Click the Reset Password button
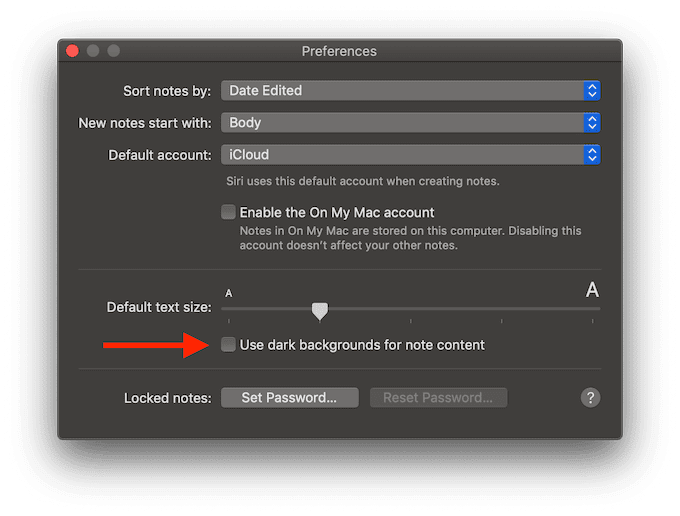Screen dimensions: 680x516 (x=438, y=398)
